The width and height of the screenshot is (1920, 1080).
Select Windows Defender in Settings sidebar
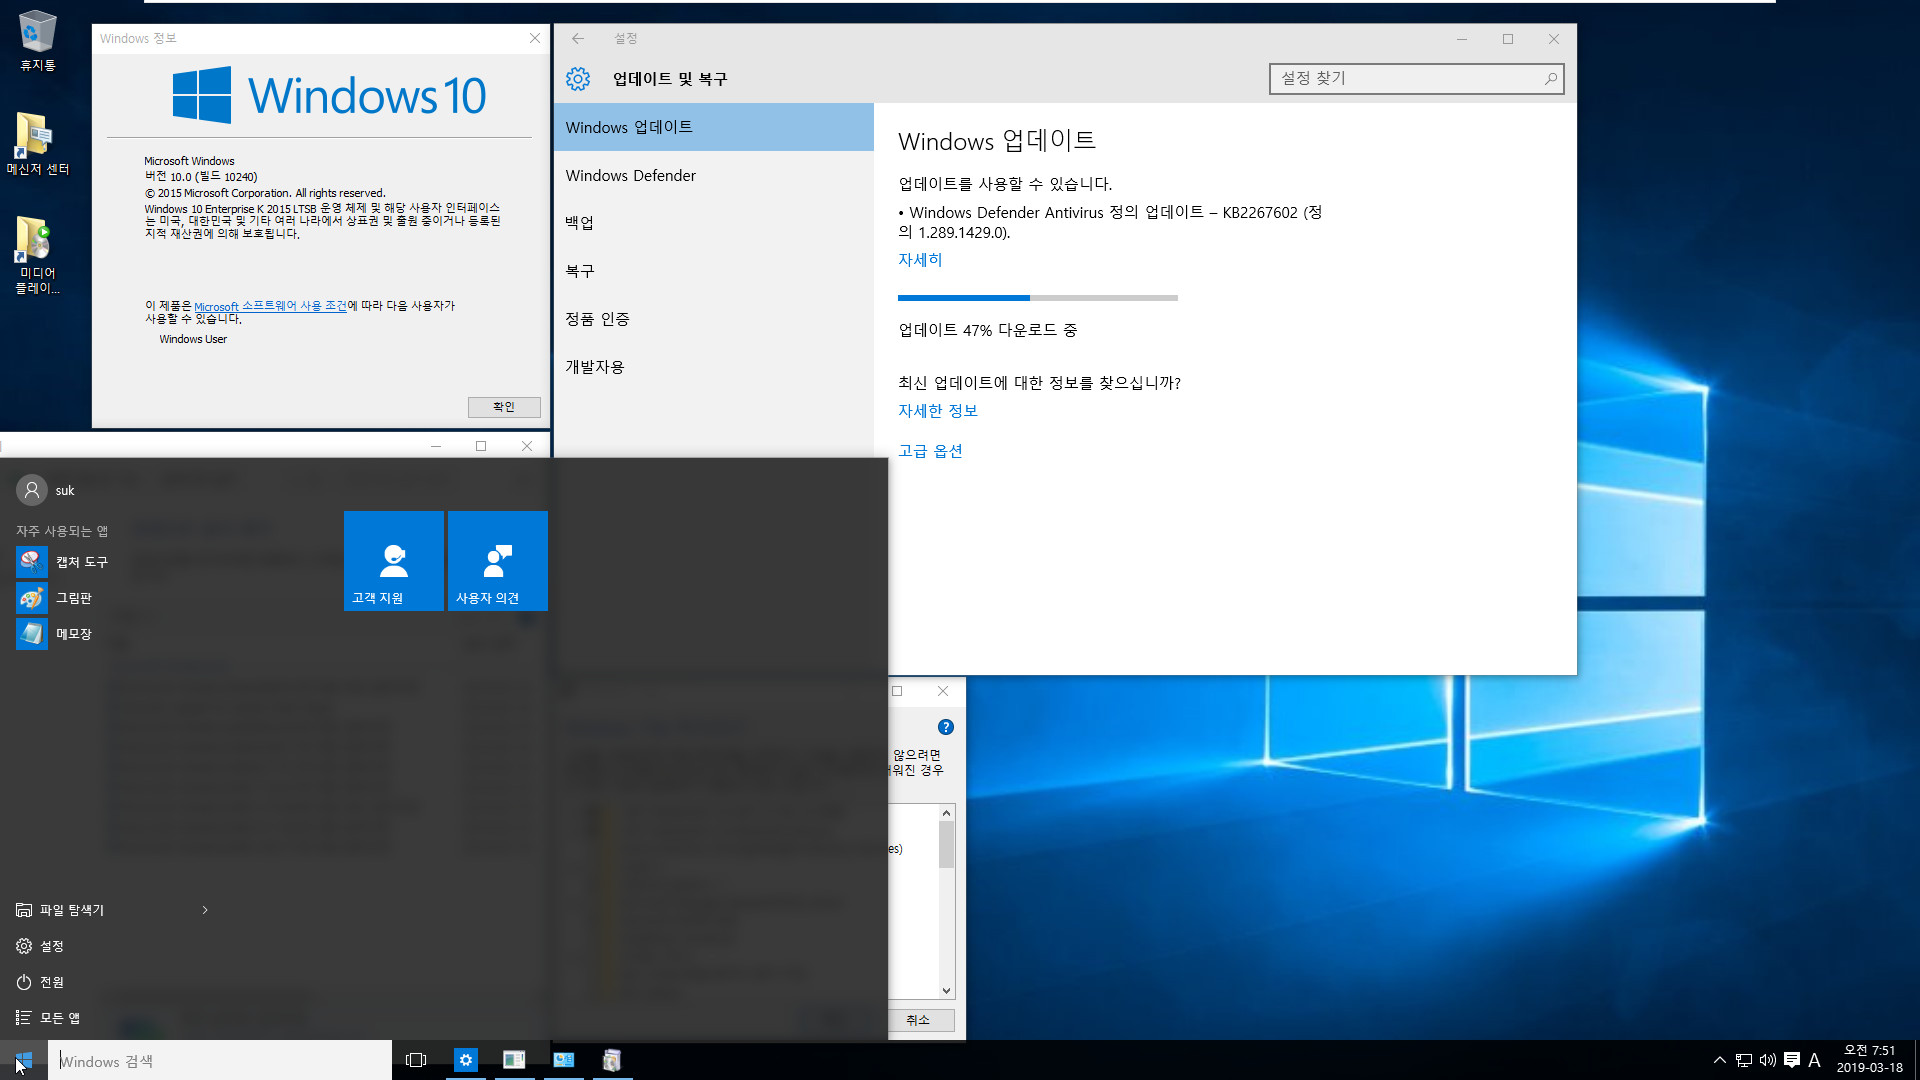(x=714, y=175)
